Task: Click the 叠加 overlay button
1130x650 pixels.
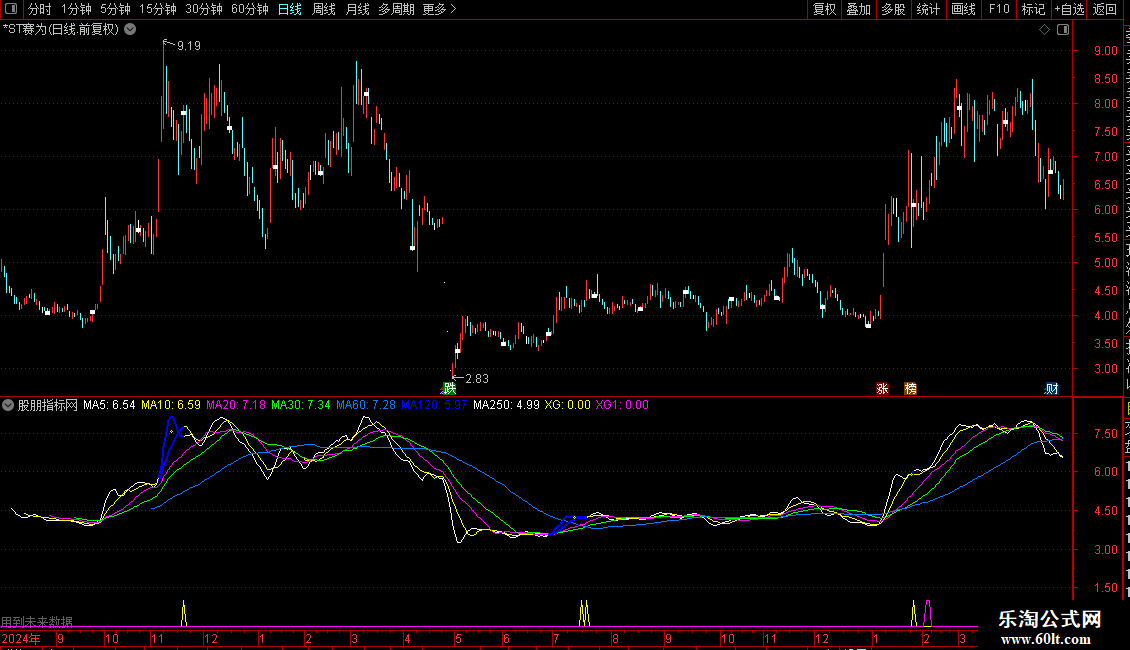Action: pyautogui.click(x=859, y=9)
